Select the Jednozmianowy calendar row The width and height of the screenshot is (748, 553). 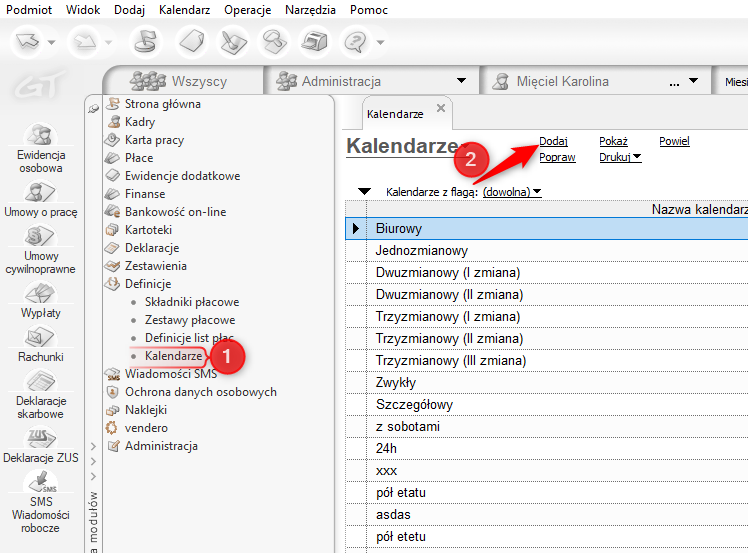(x=547, y=250)
